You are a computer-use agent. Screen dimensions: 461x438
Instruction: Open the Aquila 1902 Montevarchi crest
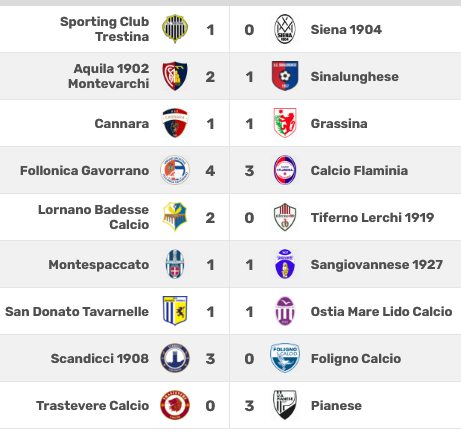coord(175,76)
